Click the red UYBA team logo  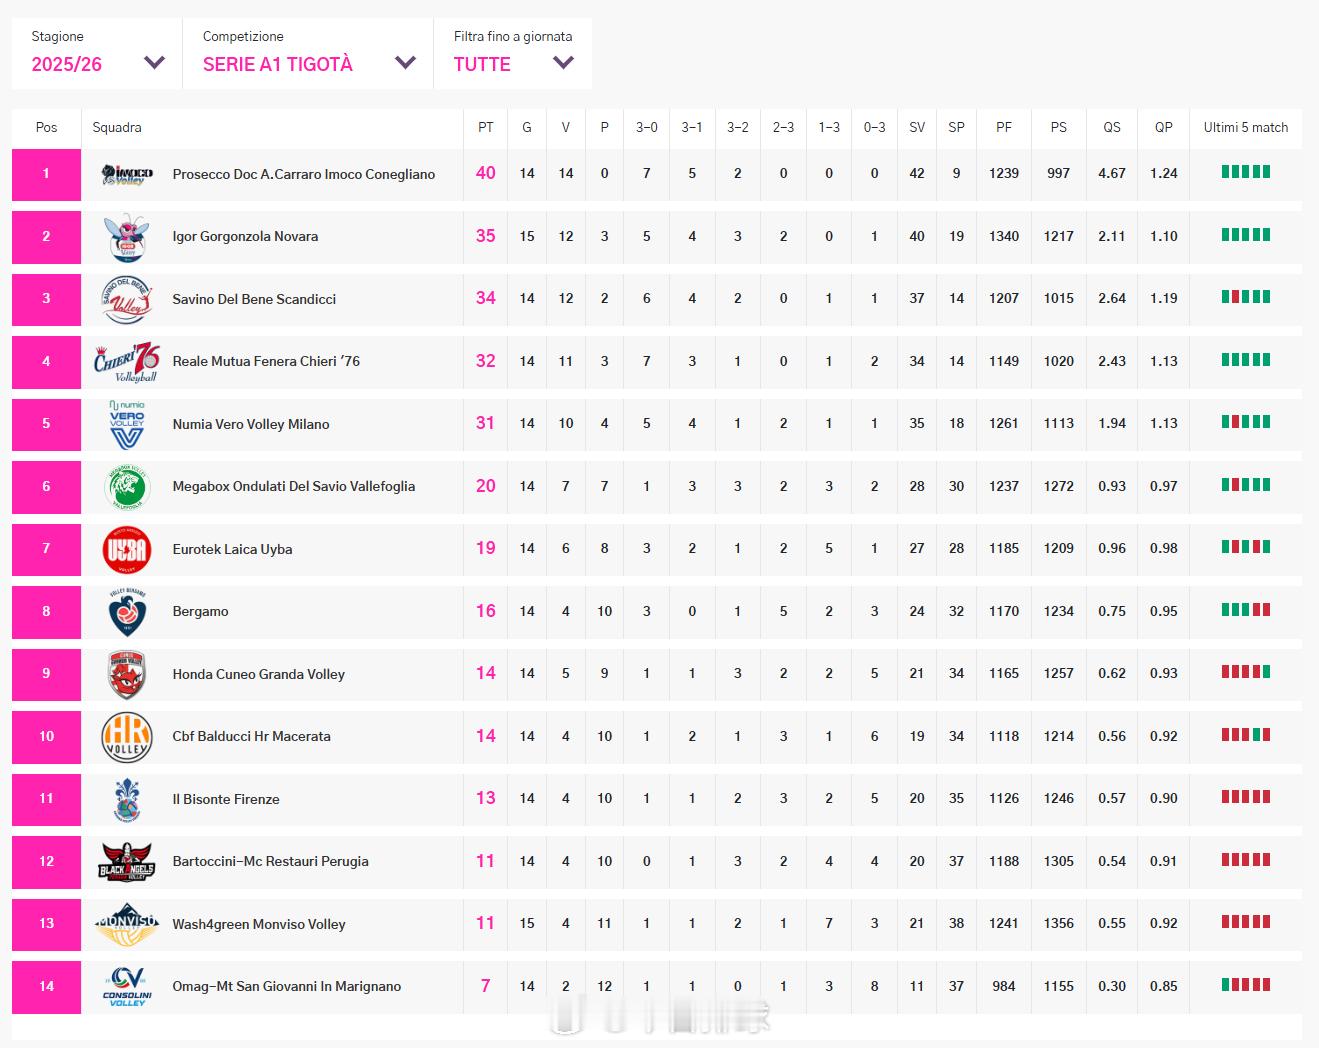[x=127, y=549]
